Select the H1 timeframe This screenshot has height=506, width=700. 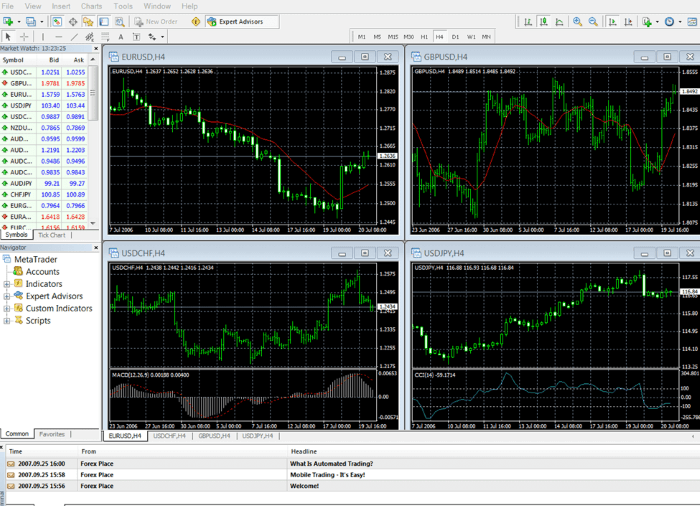pyautogui.click(x=424, y=37)
